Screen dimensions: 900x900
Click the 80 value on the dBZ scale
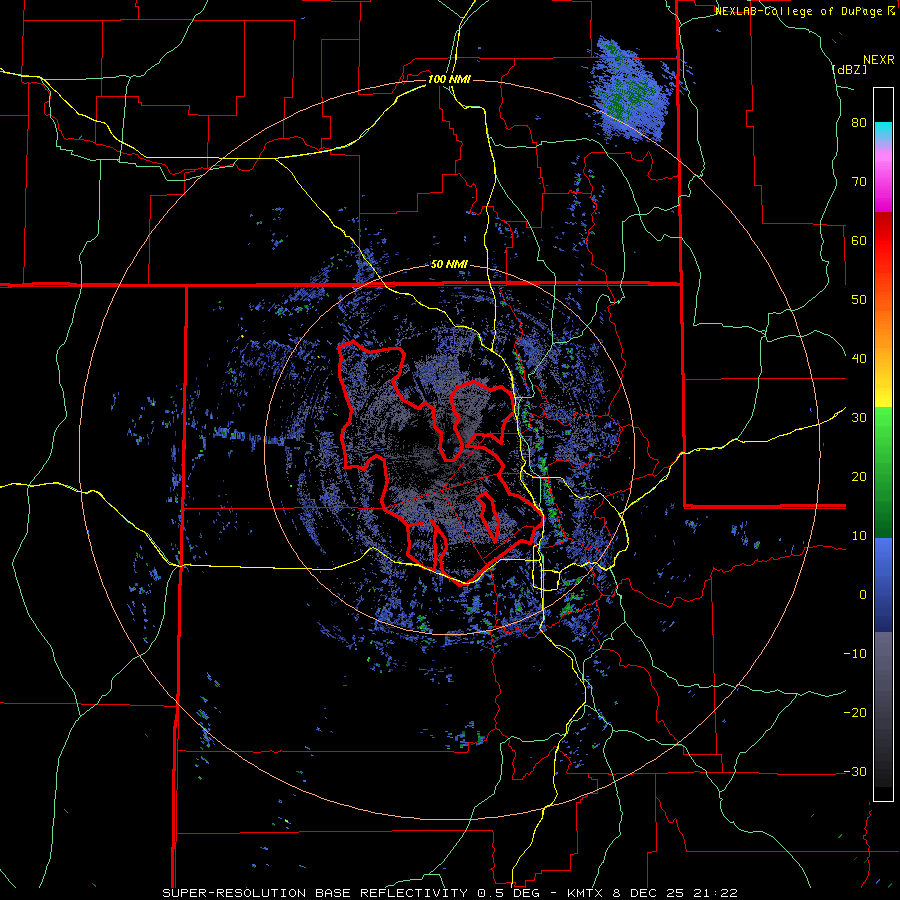(859, 123)
